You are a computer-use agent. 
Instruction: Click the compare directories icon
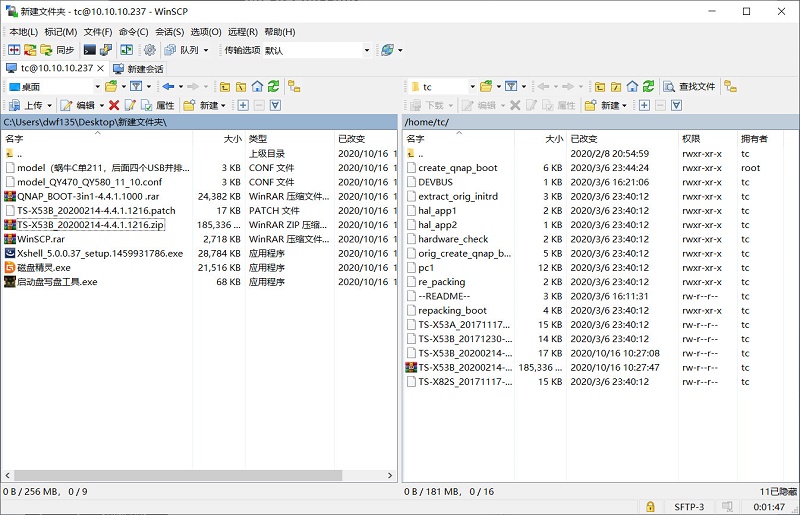[14, 50]
